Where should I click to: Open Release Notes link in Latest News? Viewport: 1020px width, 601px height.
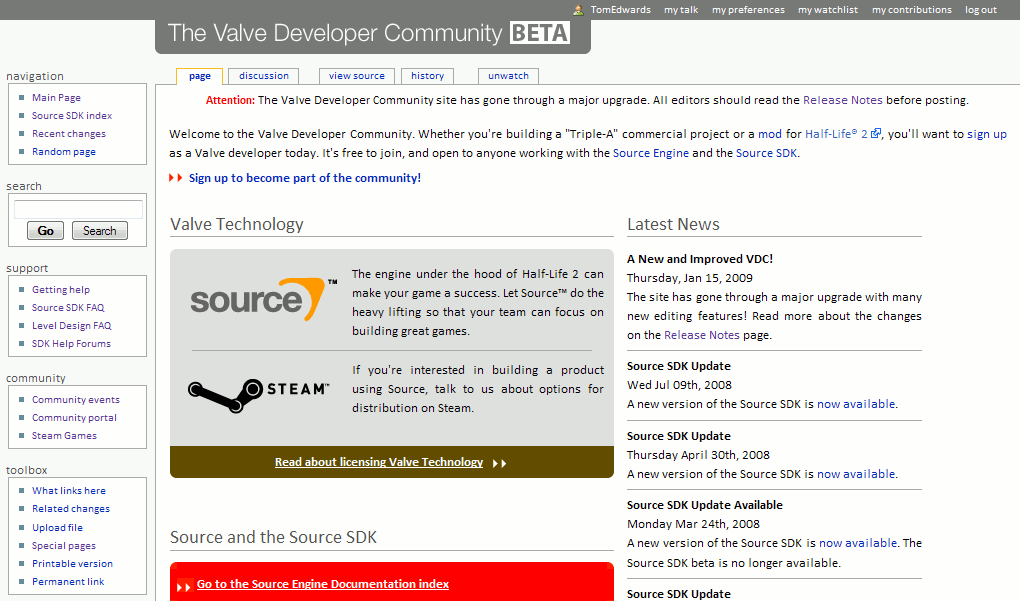[x=701, y=335]
